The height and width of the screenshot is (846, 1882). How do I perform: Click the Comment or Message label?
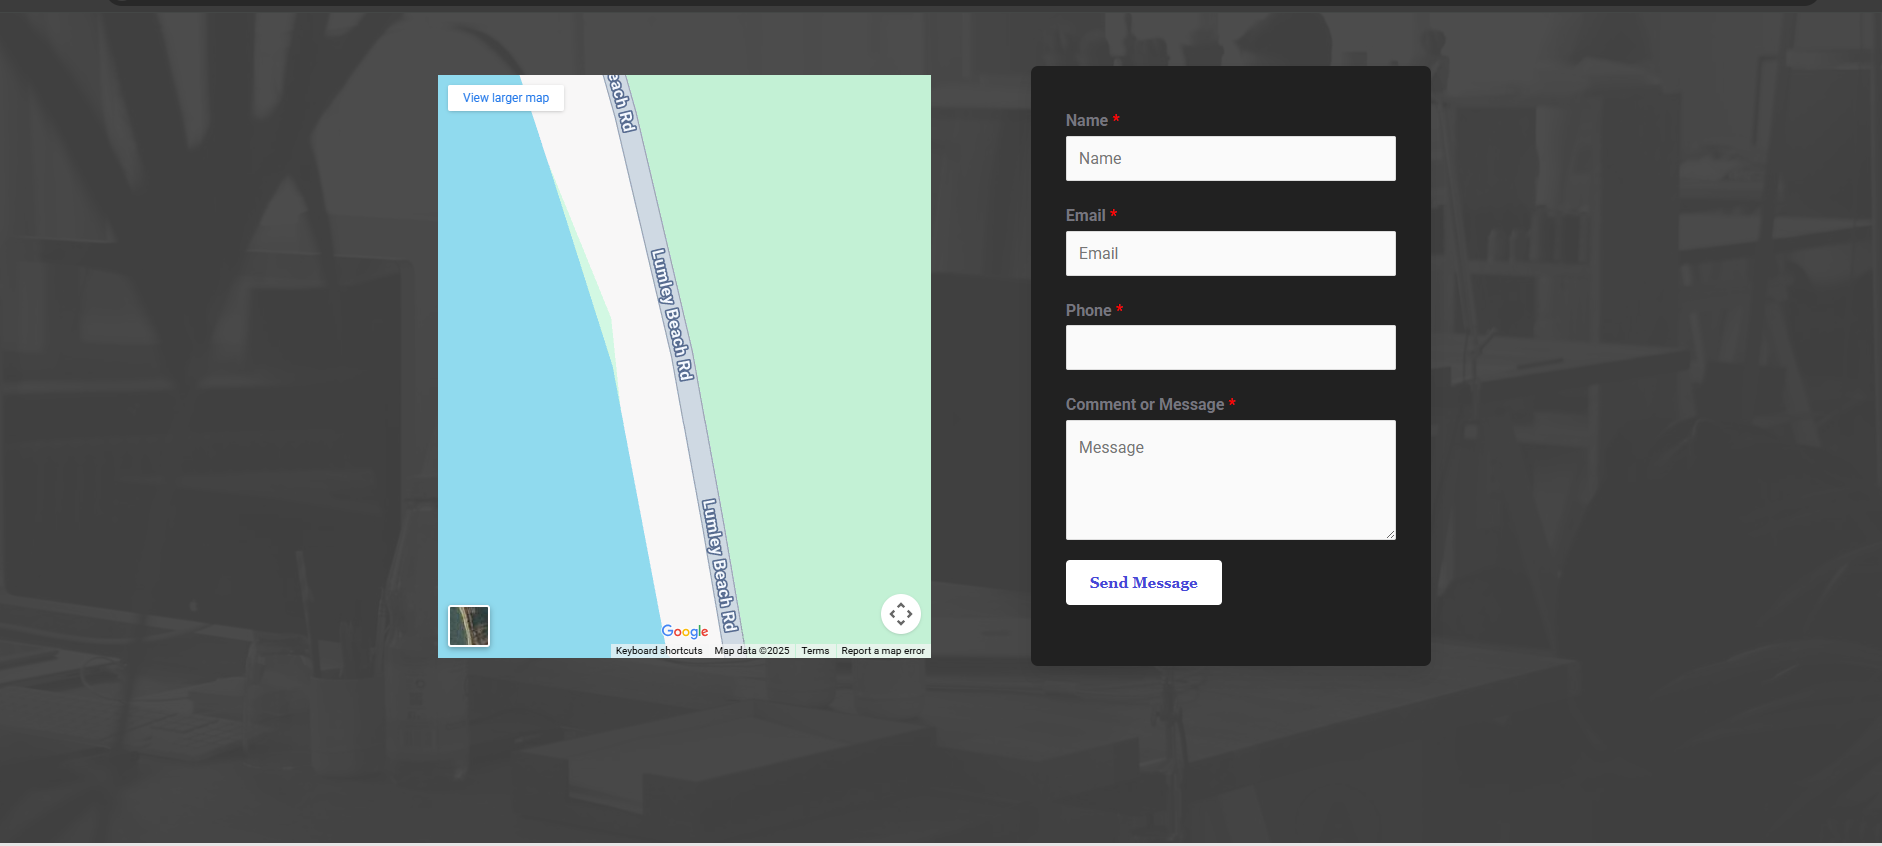[1144, 405]
